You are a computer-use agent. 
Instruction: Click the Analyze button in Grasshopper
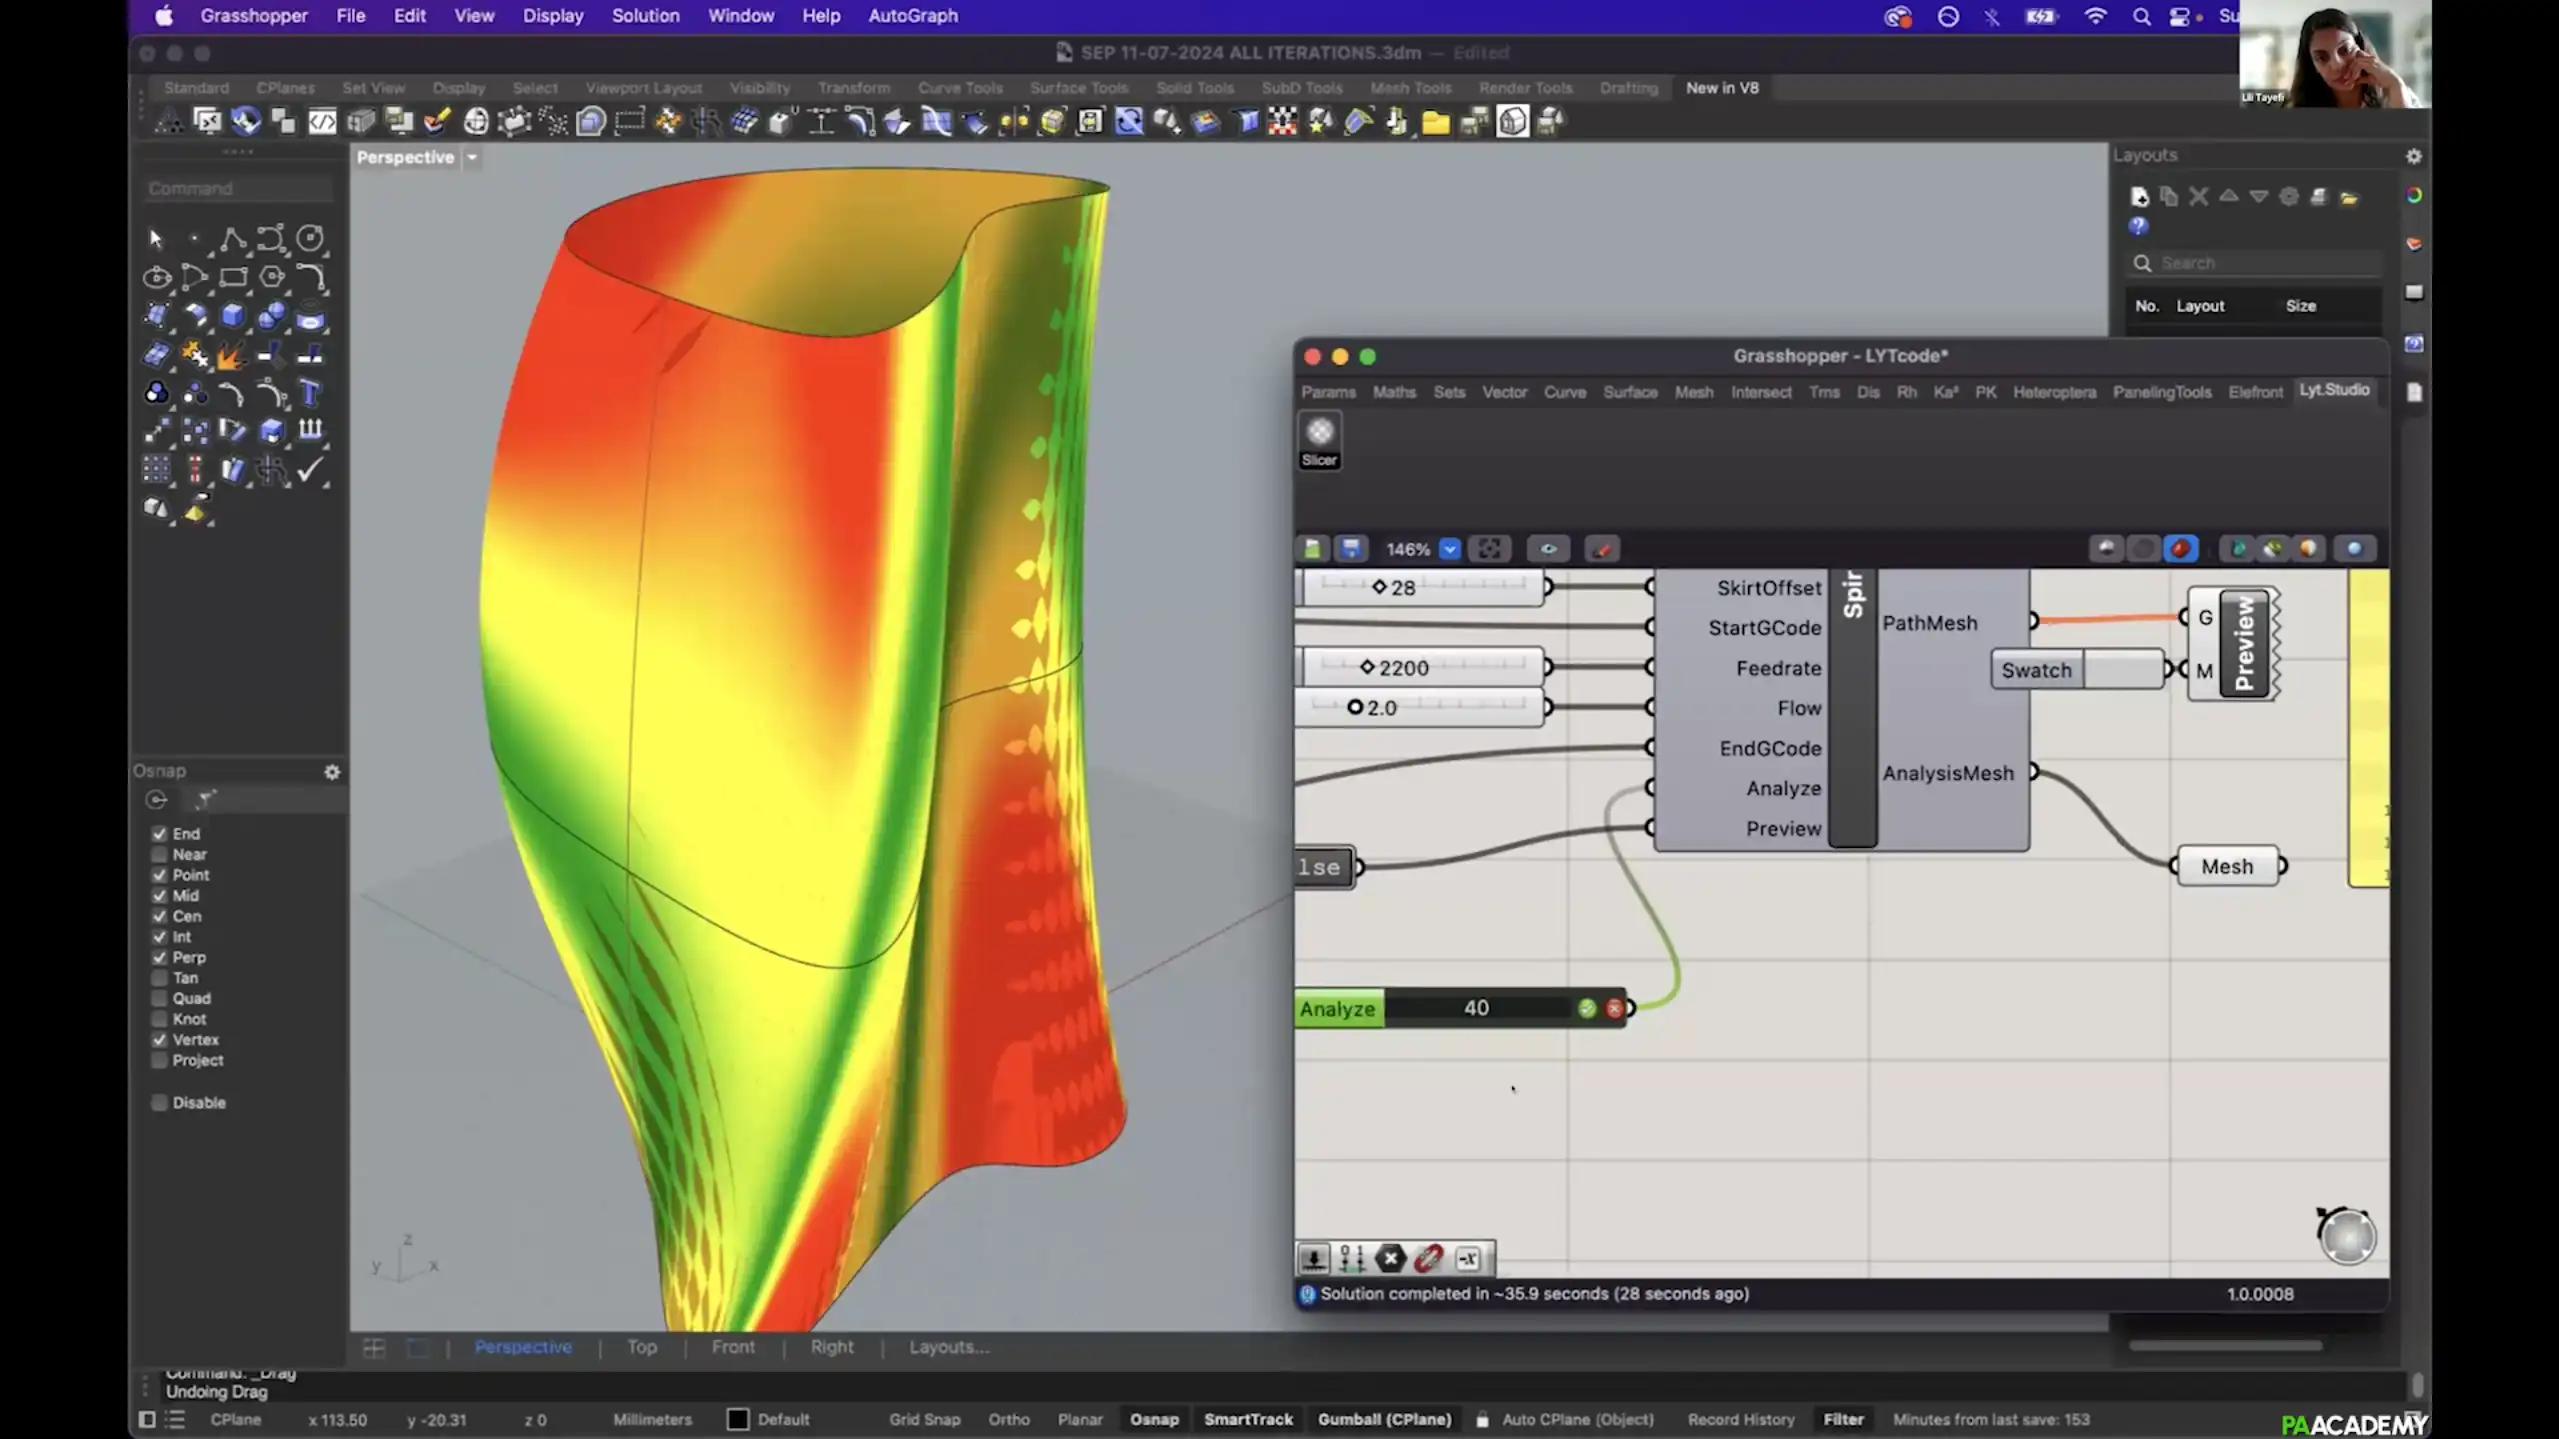pos(1338,1008)
